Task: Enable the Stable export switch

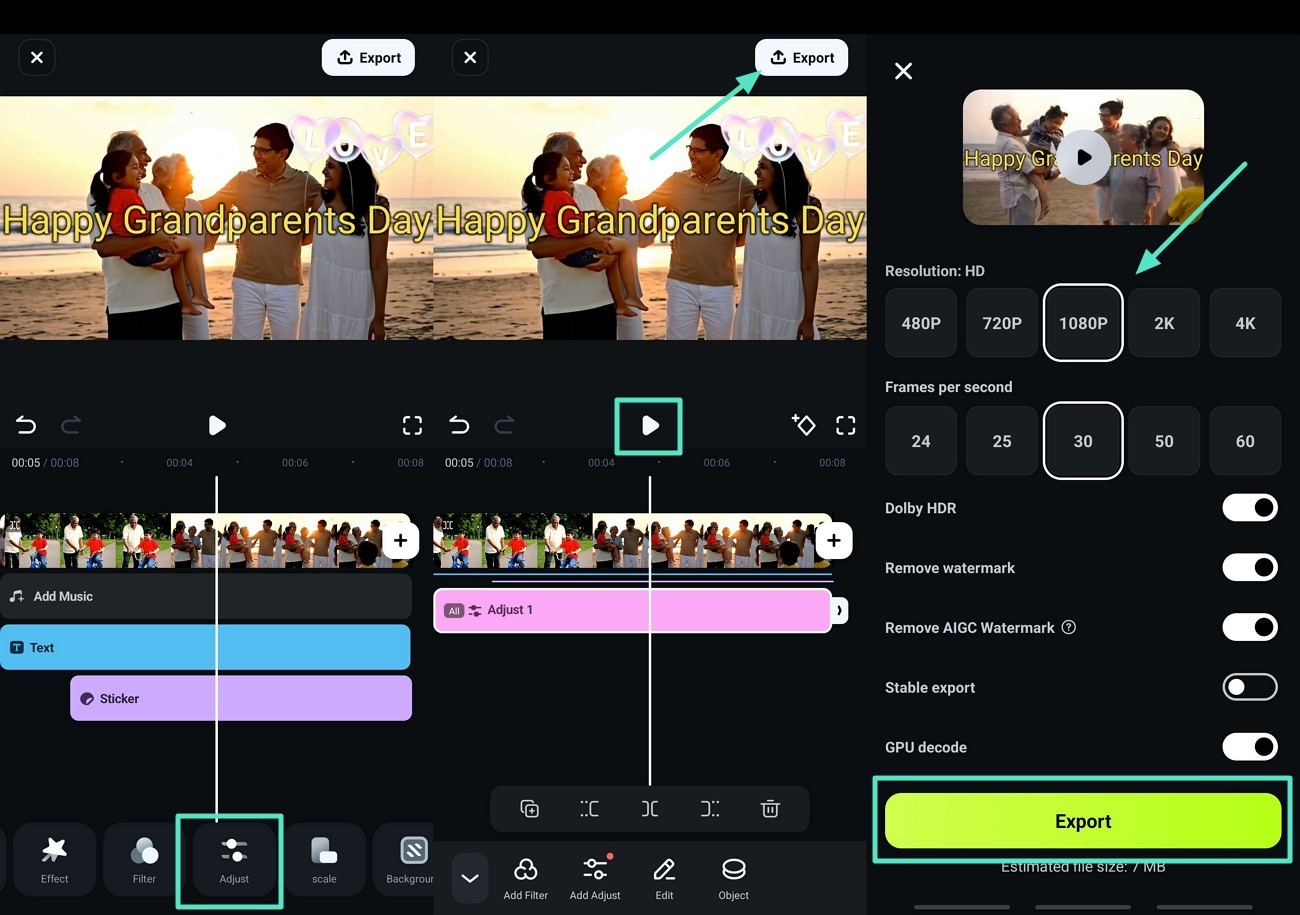Action: pyautogui.click(x=1250, y=687)
